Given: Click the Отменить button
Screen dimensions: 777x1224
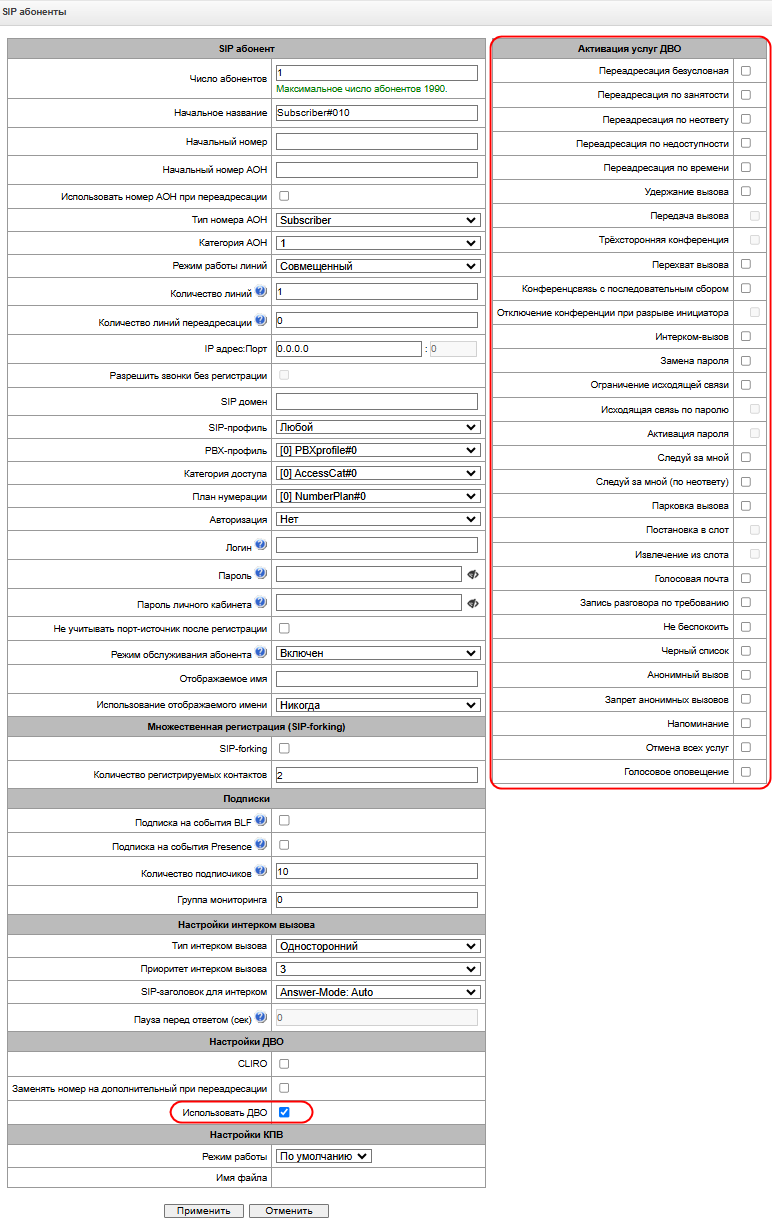Looking at the screenshot, I should [288, 1210].
